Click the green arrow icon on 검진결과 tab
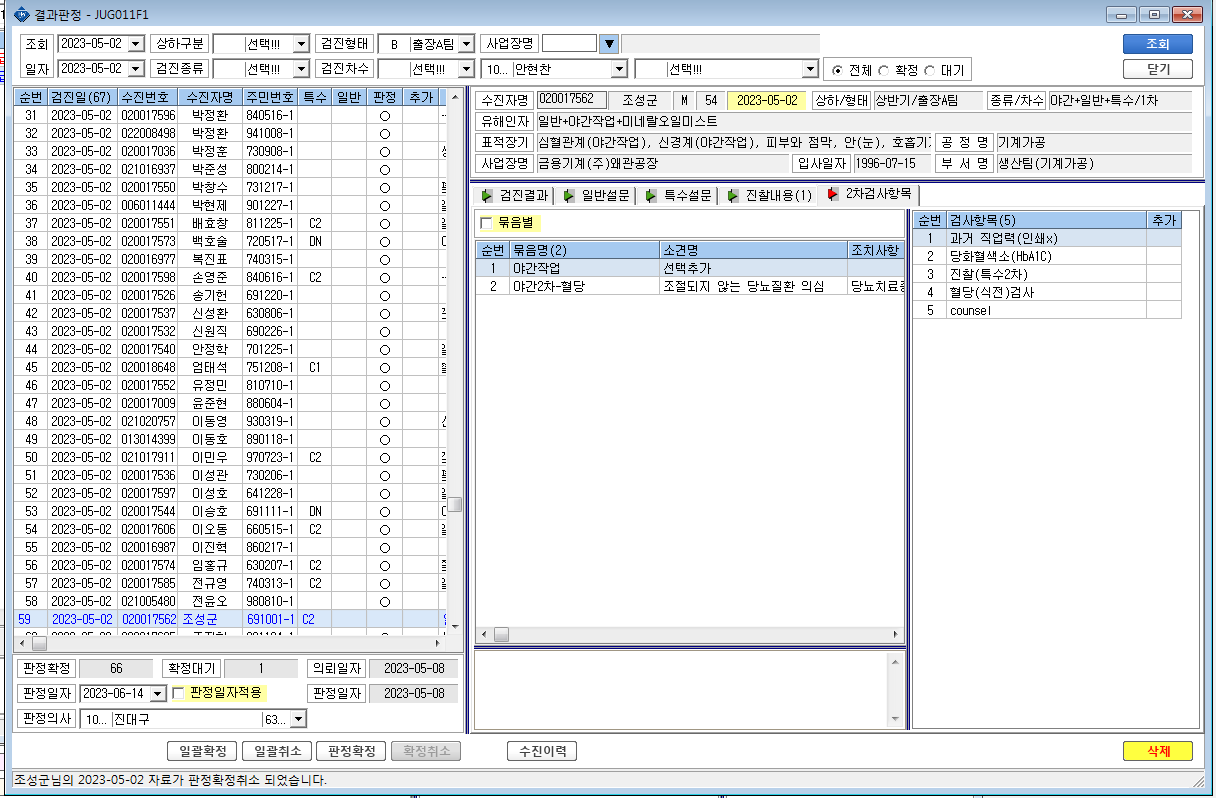Screen dimensions: 1216x798 click(488, 196)
